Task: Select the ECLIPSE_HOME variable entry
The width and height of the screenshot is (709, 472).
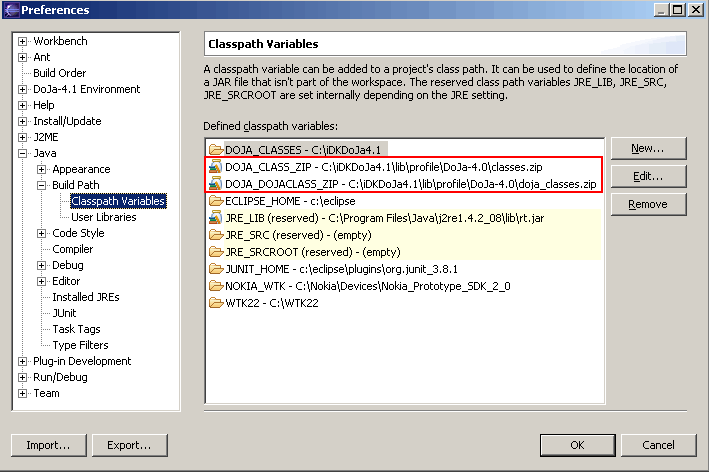Action: (290, 201)
